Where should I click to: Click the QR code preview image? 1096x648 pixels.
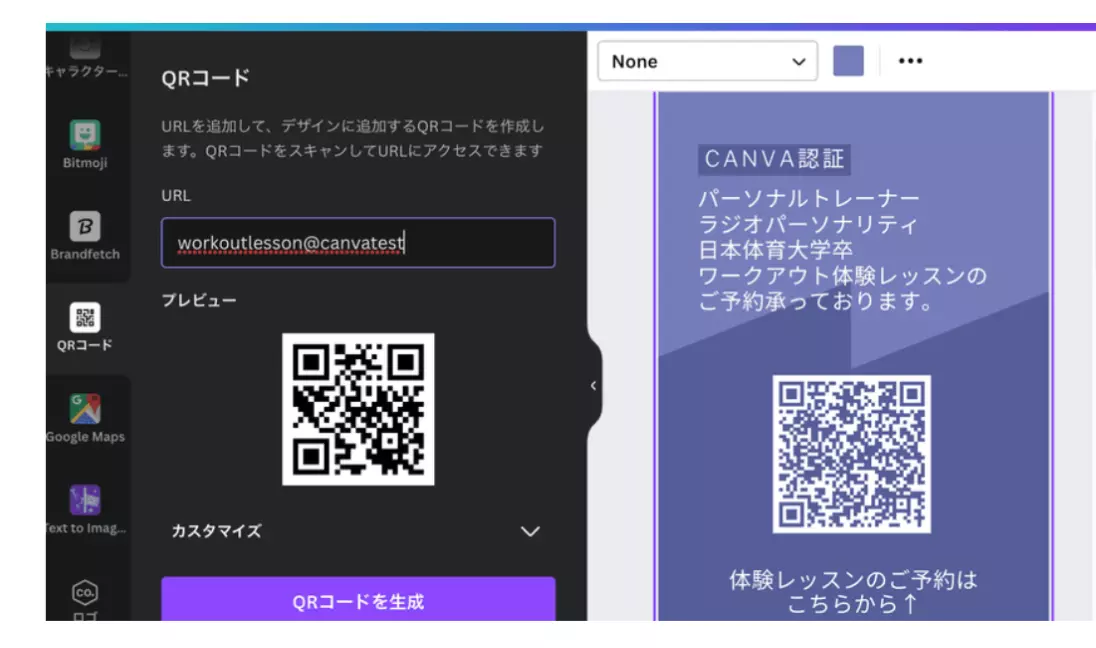(x=358, y=409)
